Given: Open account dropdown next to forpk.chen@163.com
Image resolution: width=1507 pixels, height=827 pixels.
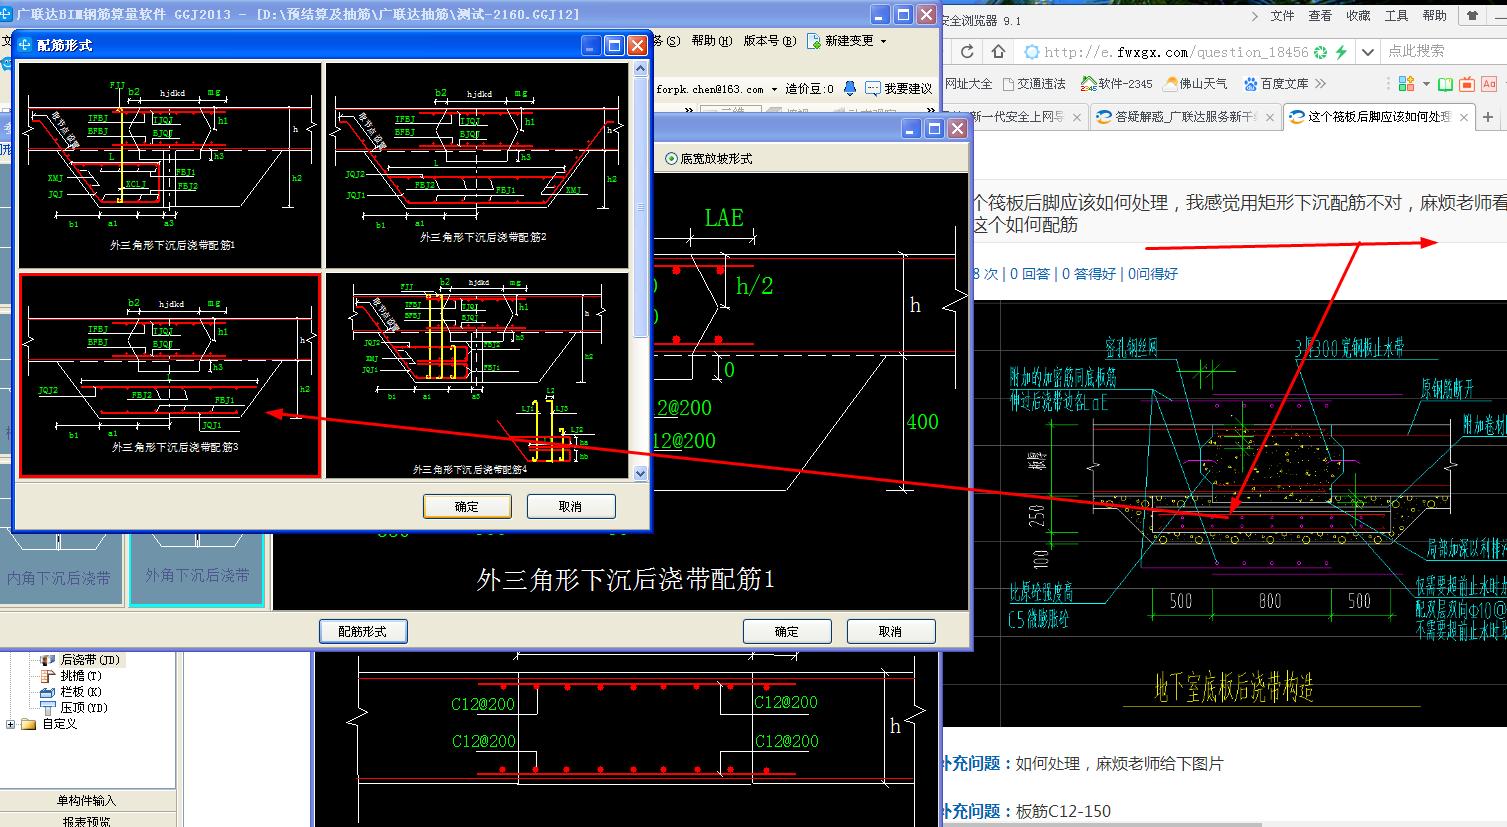Looking at the screenshot, I should click(773, 89).
